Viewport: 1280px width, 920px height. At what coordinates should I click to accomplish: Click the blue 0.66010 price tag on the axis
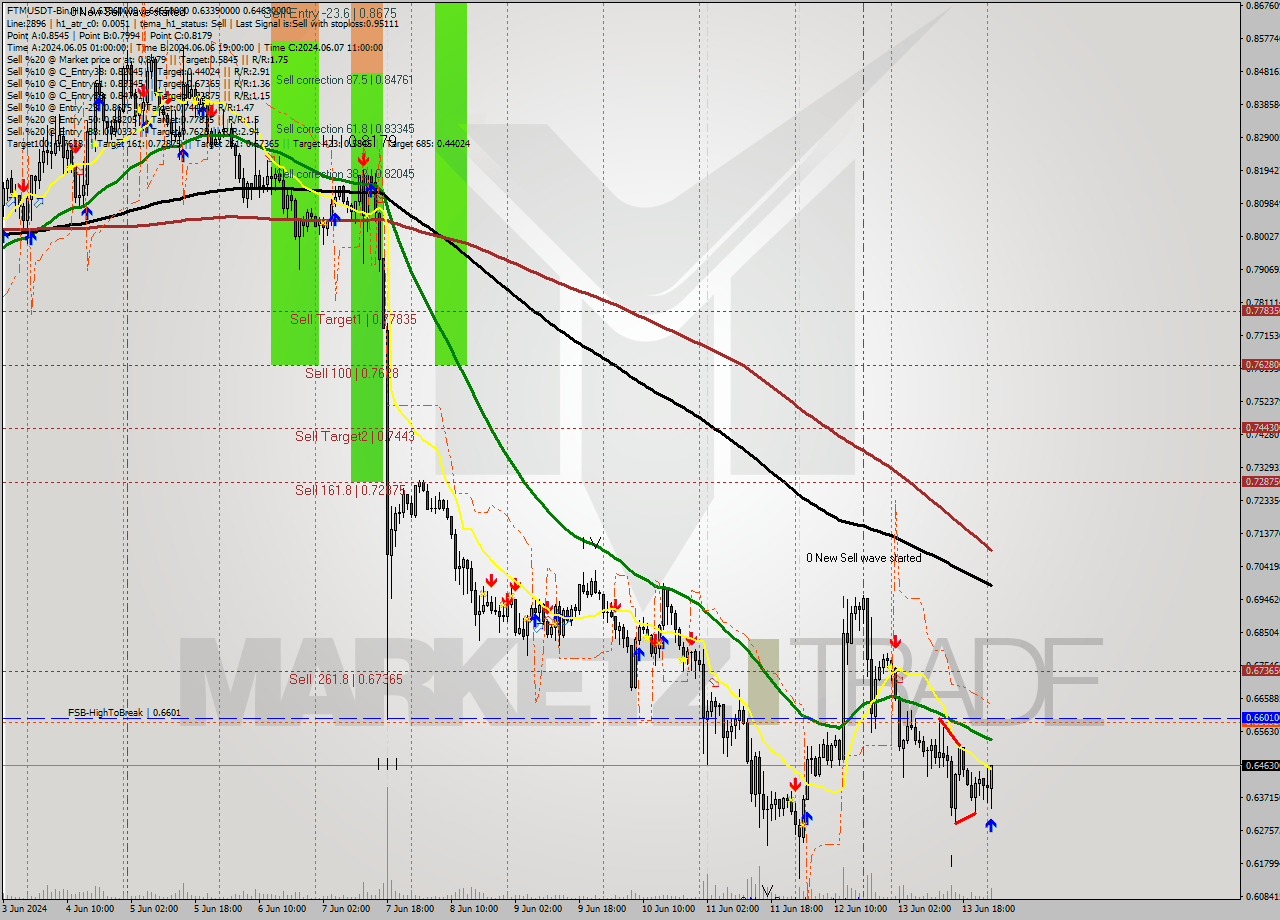pyautogui.click(x=1260, y=718)
